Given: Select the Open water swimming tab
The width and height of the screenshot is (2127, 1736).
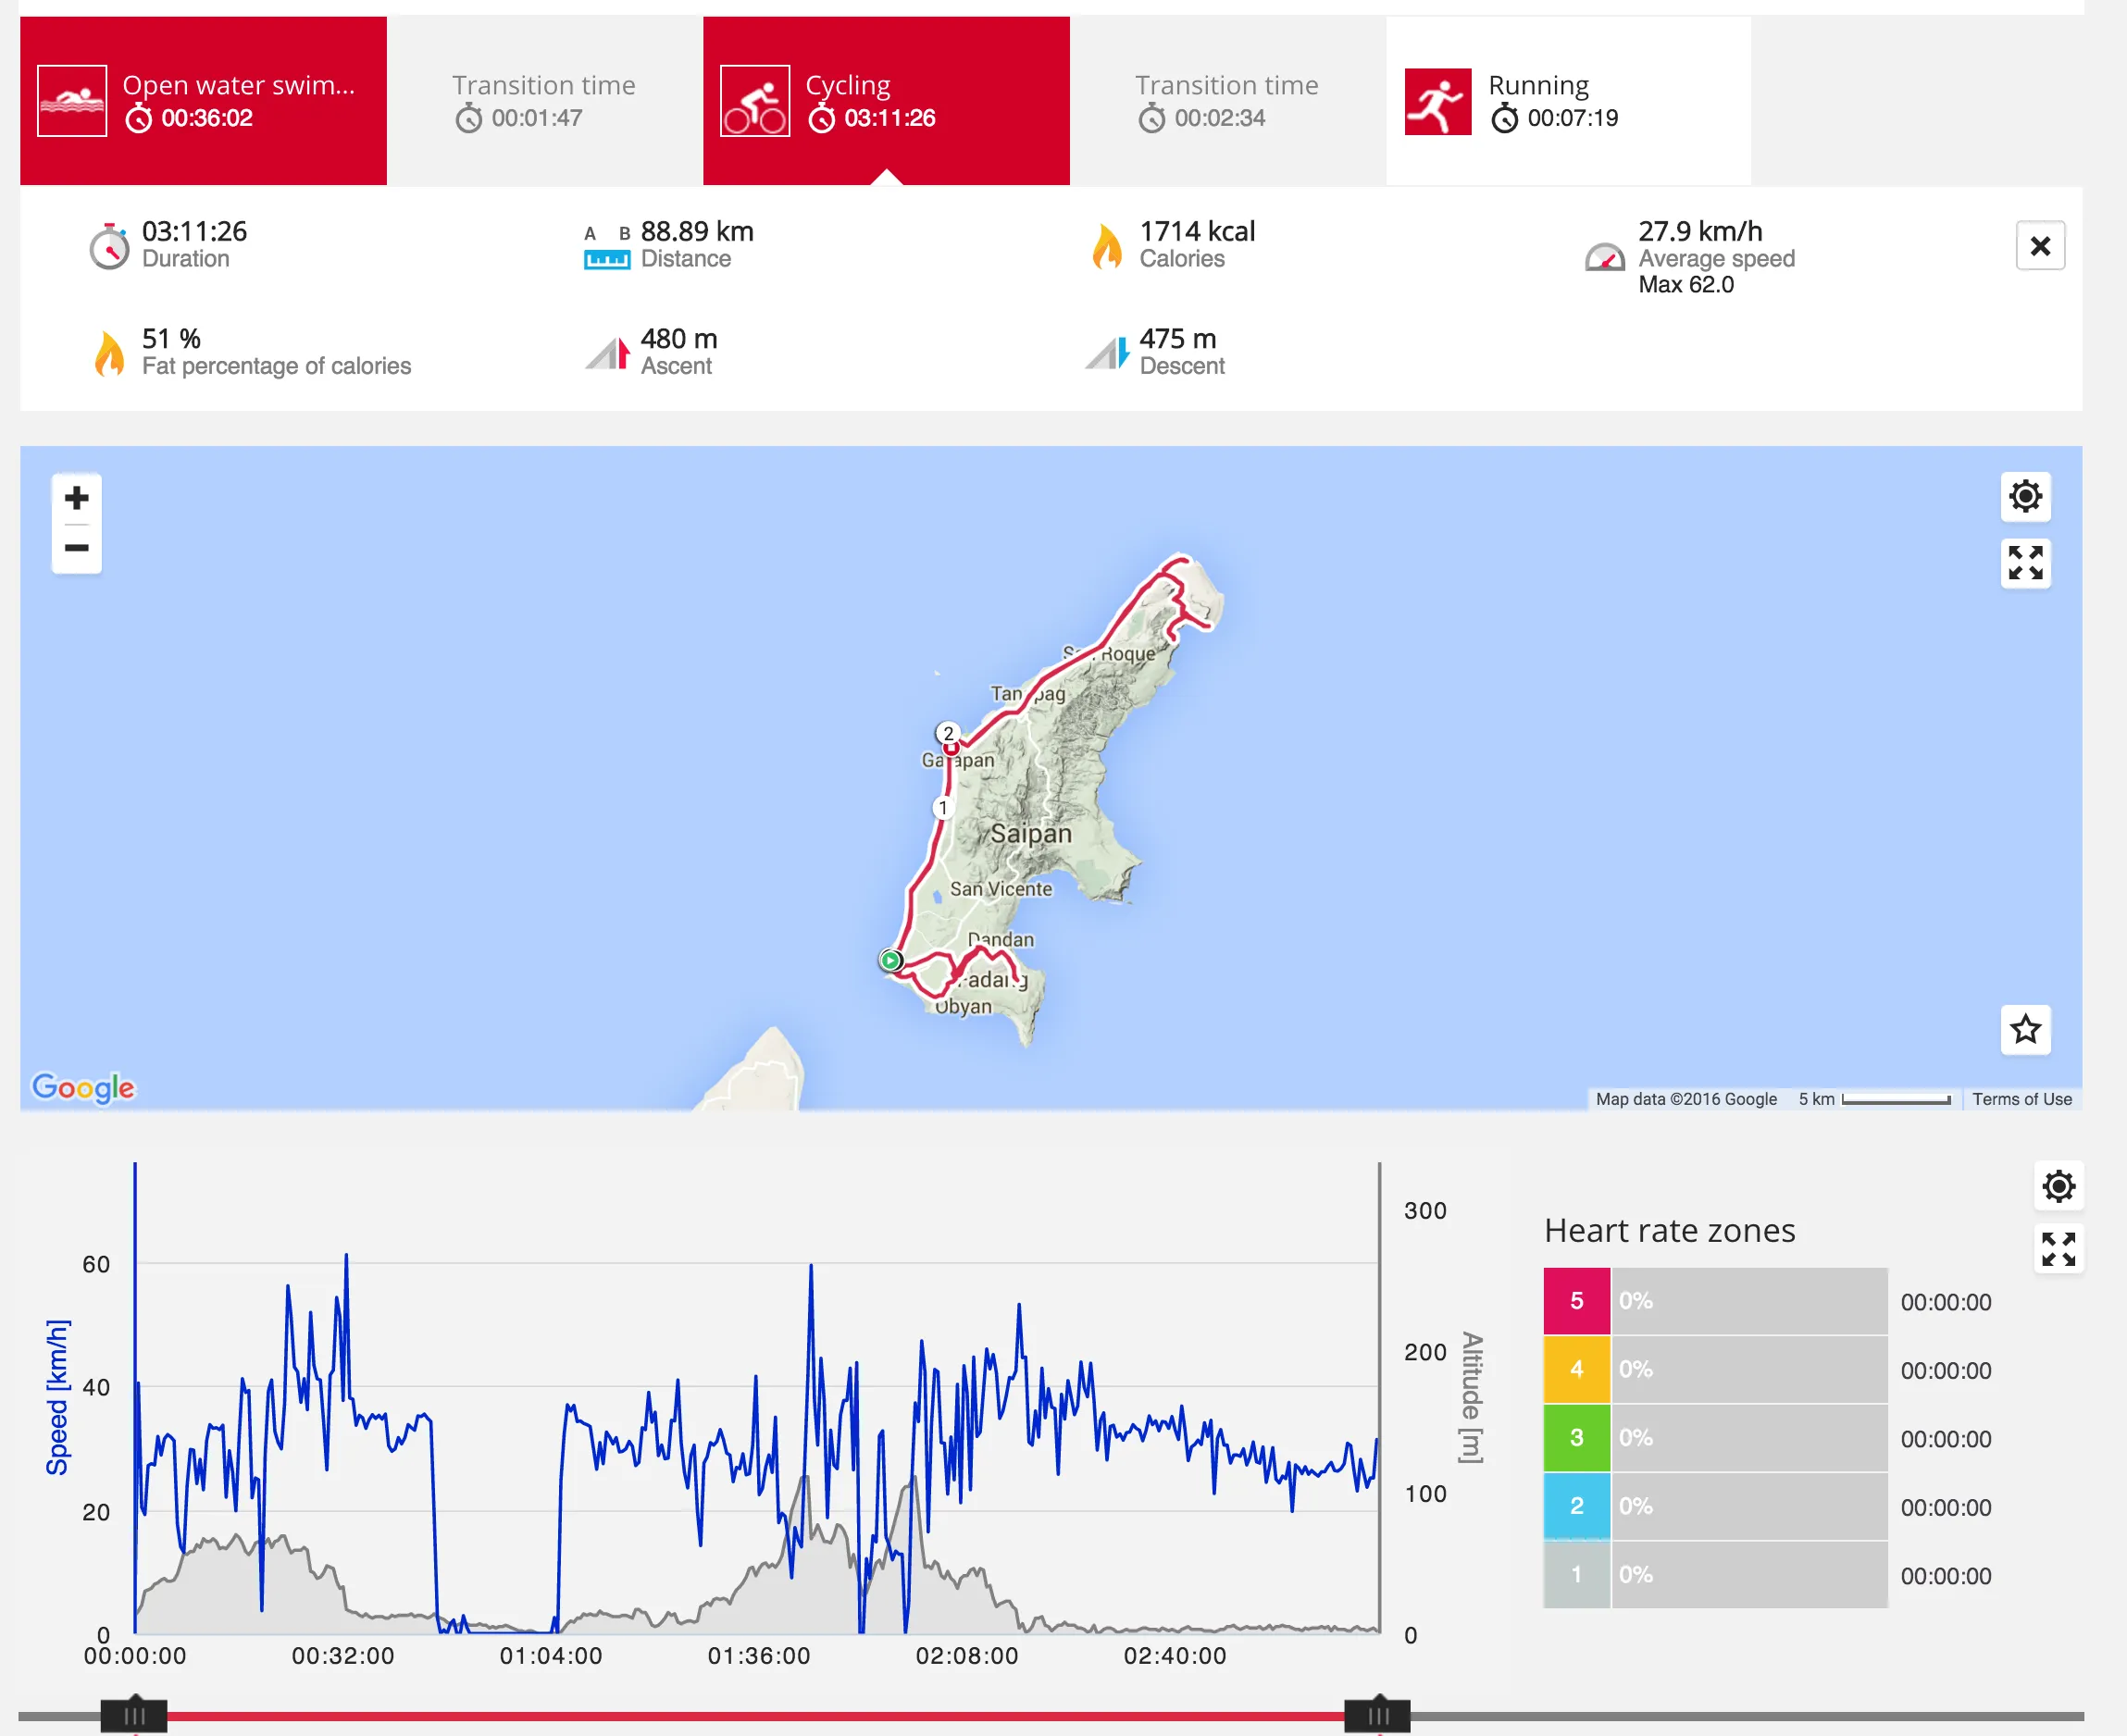Looking at the screenshot, I should tap(203, 100).
